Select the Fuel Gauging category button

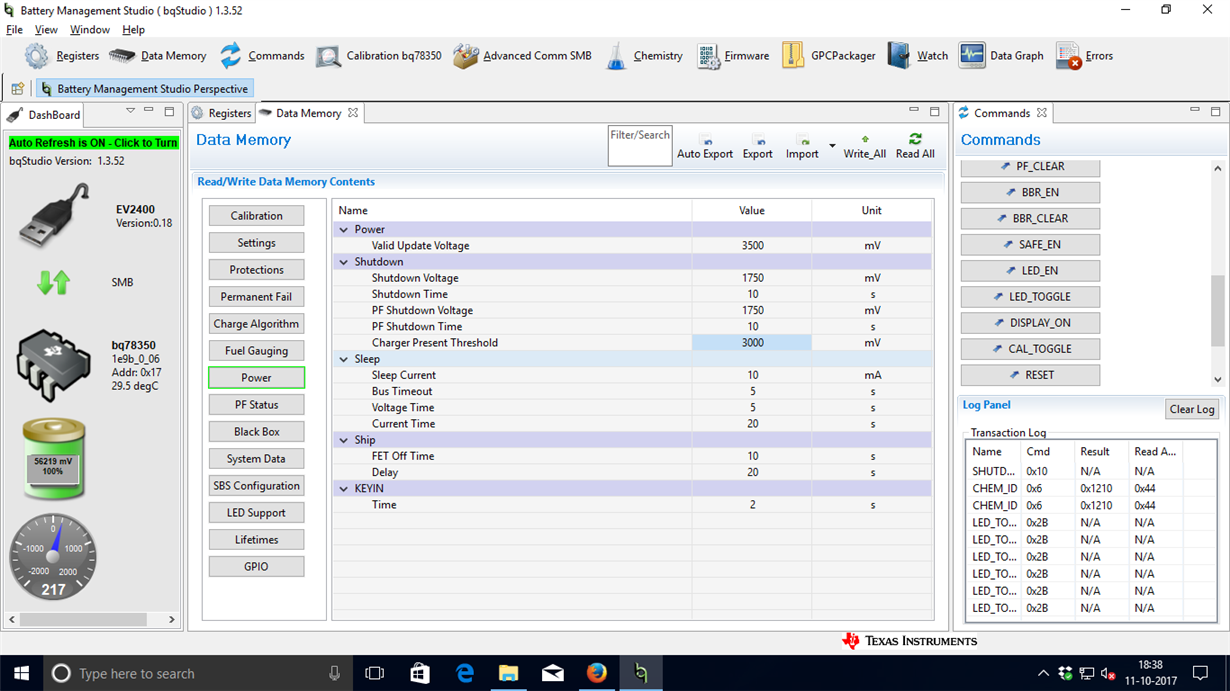tap(256, 351)
